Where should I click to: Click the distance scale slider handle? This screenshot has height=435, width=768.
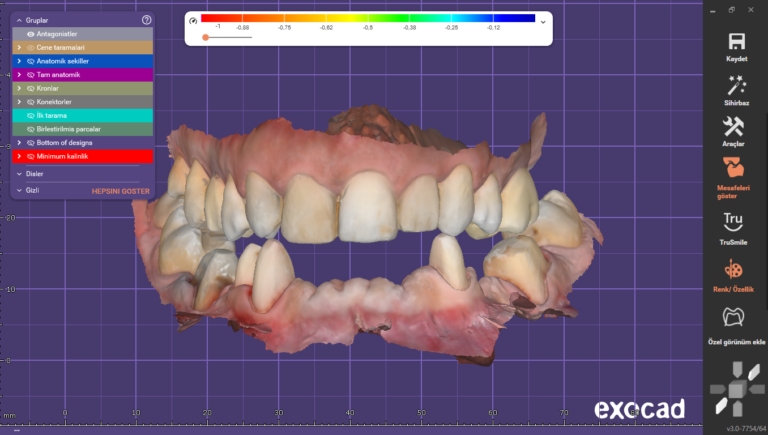pyautogui.click(x=205, y=37)
